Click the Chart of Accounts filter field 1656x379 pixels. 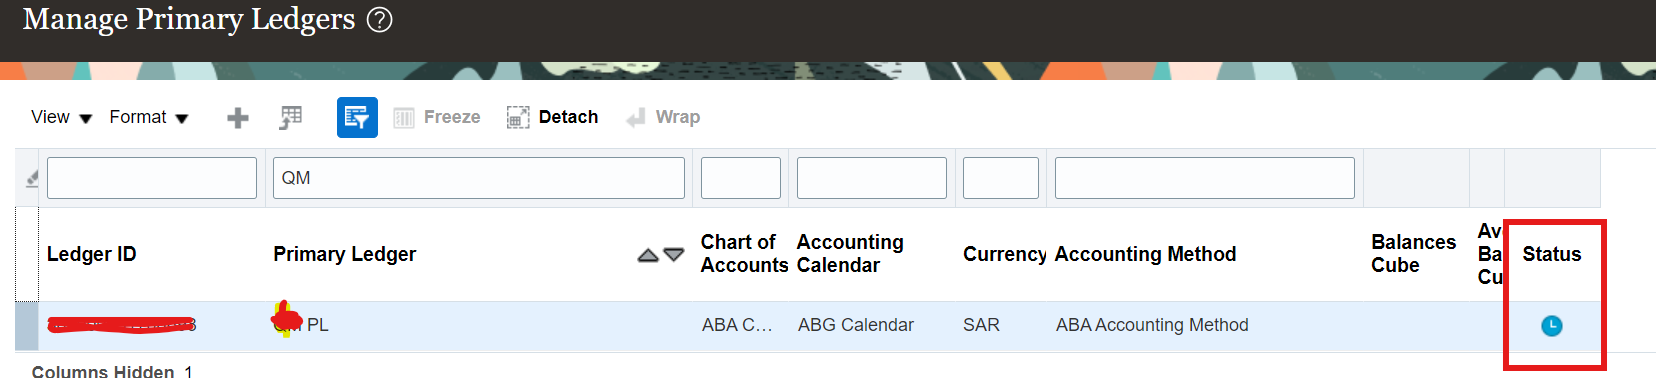coord(741,178)
